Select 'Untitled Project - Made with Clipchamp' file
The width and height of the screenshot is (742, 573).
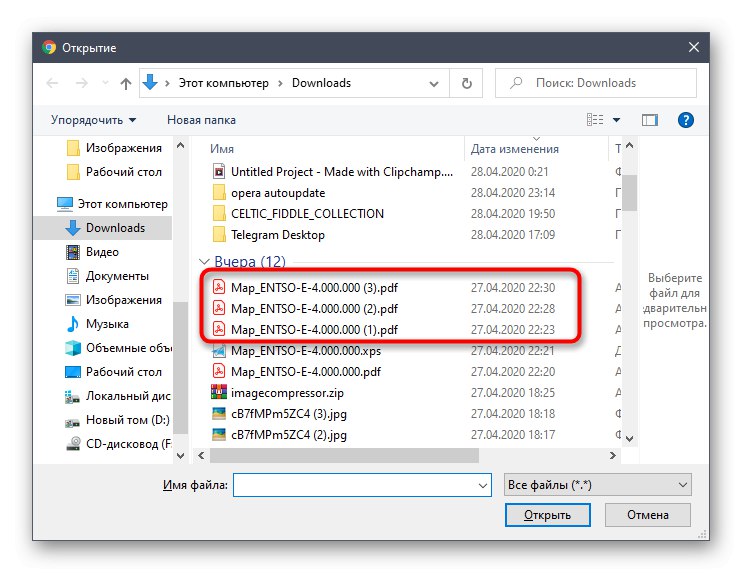coord(331,172)
